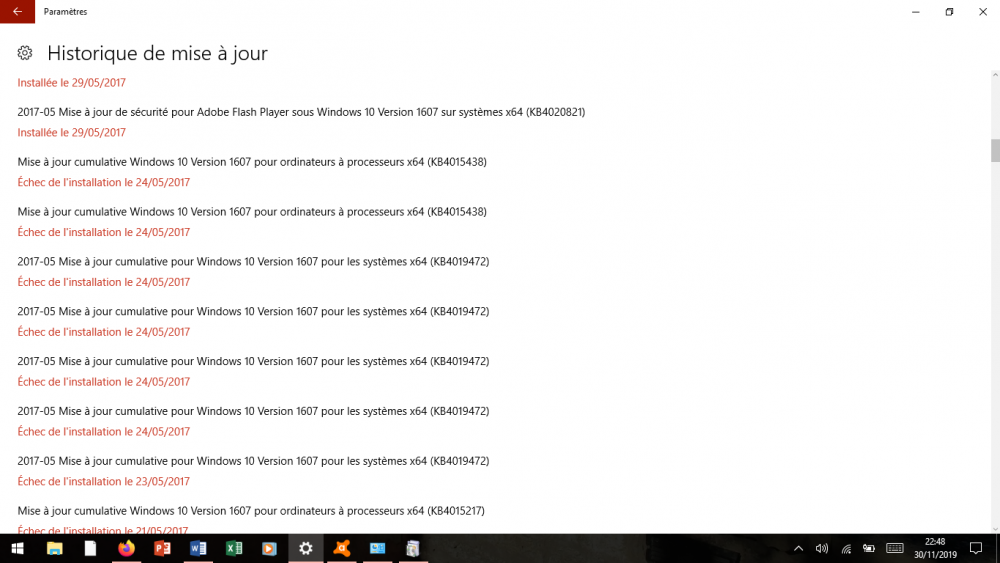Launch Firefox from the taskbar
The width and height of the screenshot is (1000, 563).
(x=126, y=548)
